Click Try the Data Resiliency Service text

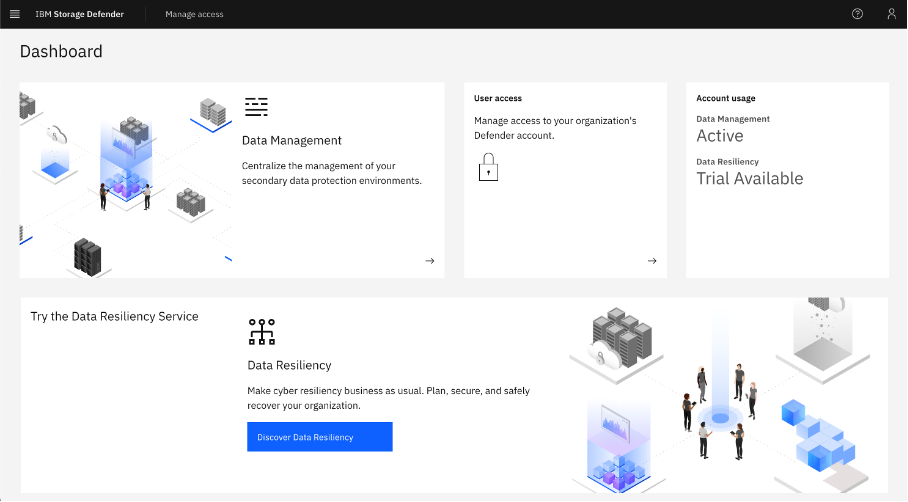[114, 317]
